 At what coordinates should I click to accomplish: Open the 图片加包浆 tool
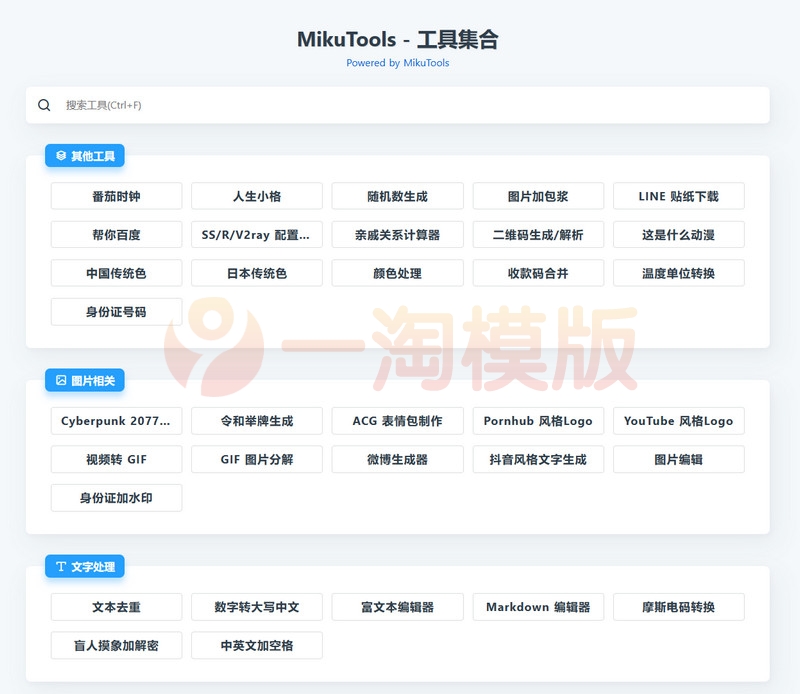538,196
